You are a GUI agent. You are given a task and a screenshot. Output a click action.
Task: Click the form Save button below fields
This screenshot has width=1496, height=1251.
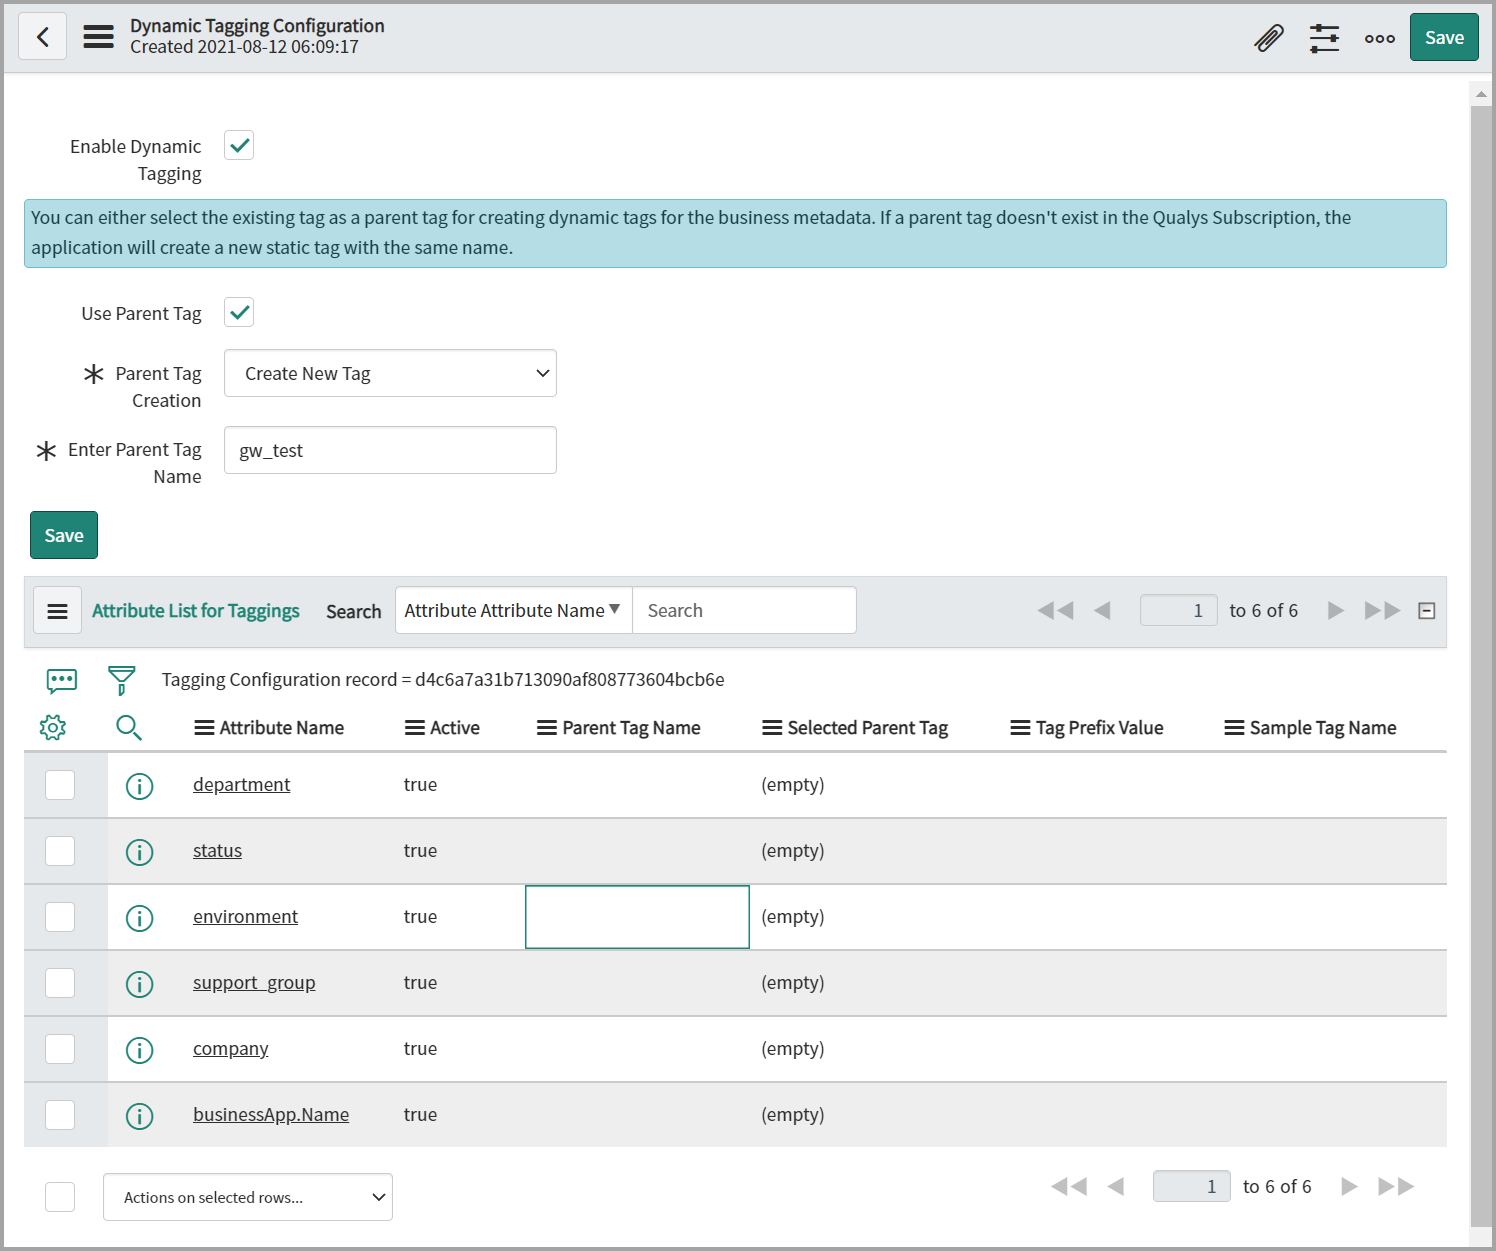(64, 535)
